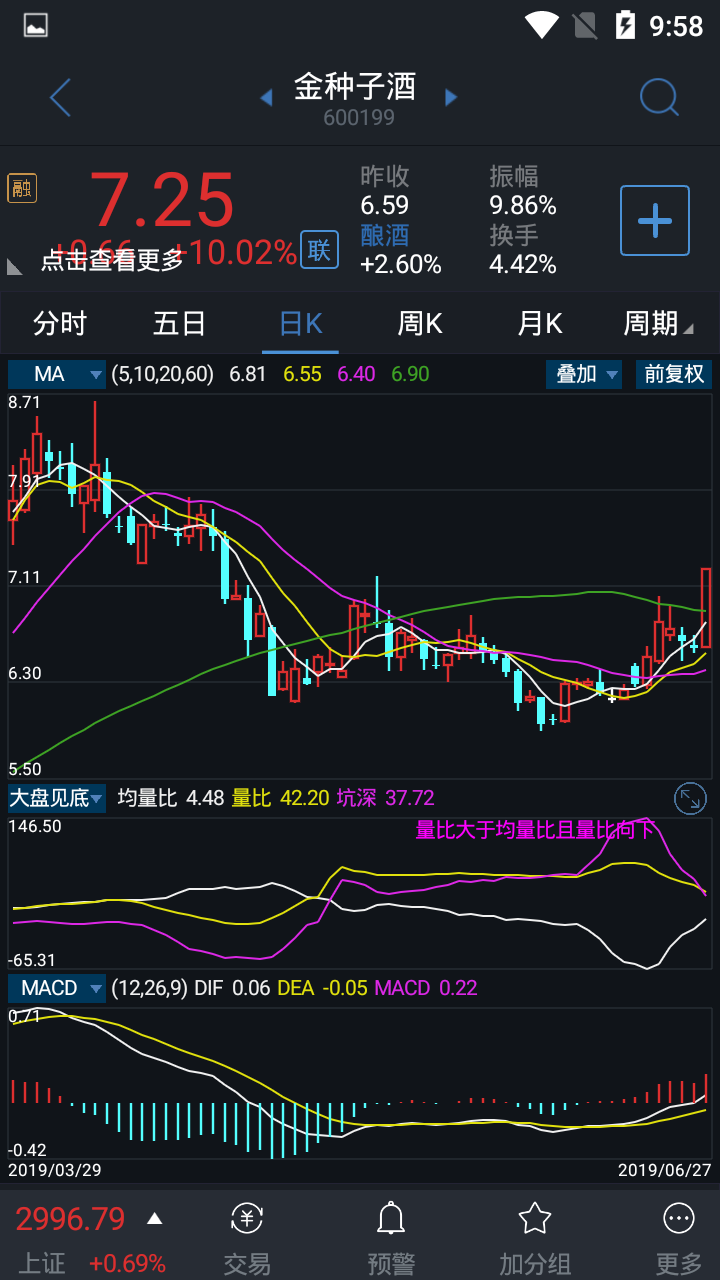
Task: Tap the stock code 600199
Action: (x=359, y=118)
